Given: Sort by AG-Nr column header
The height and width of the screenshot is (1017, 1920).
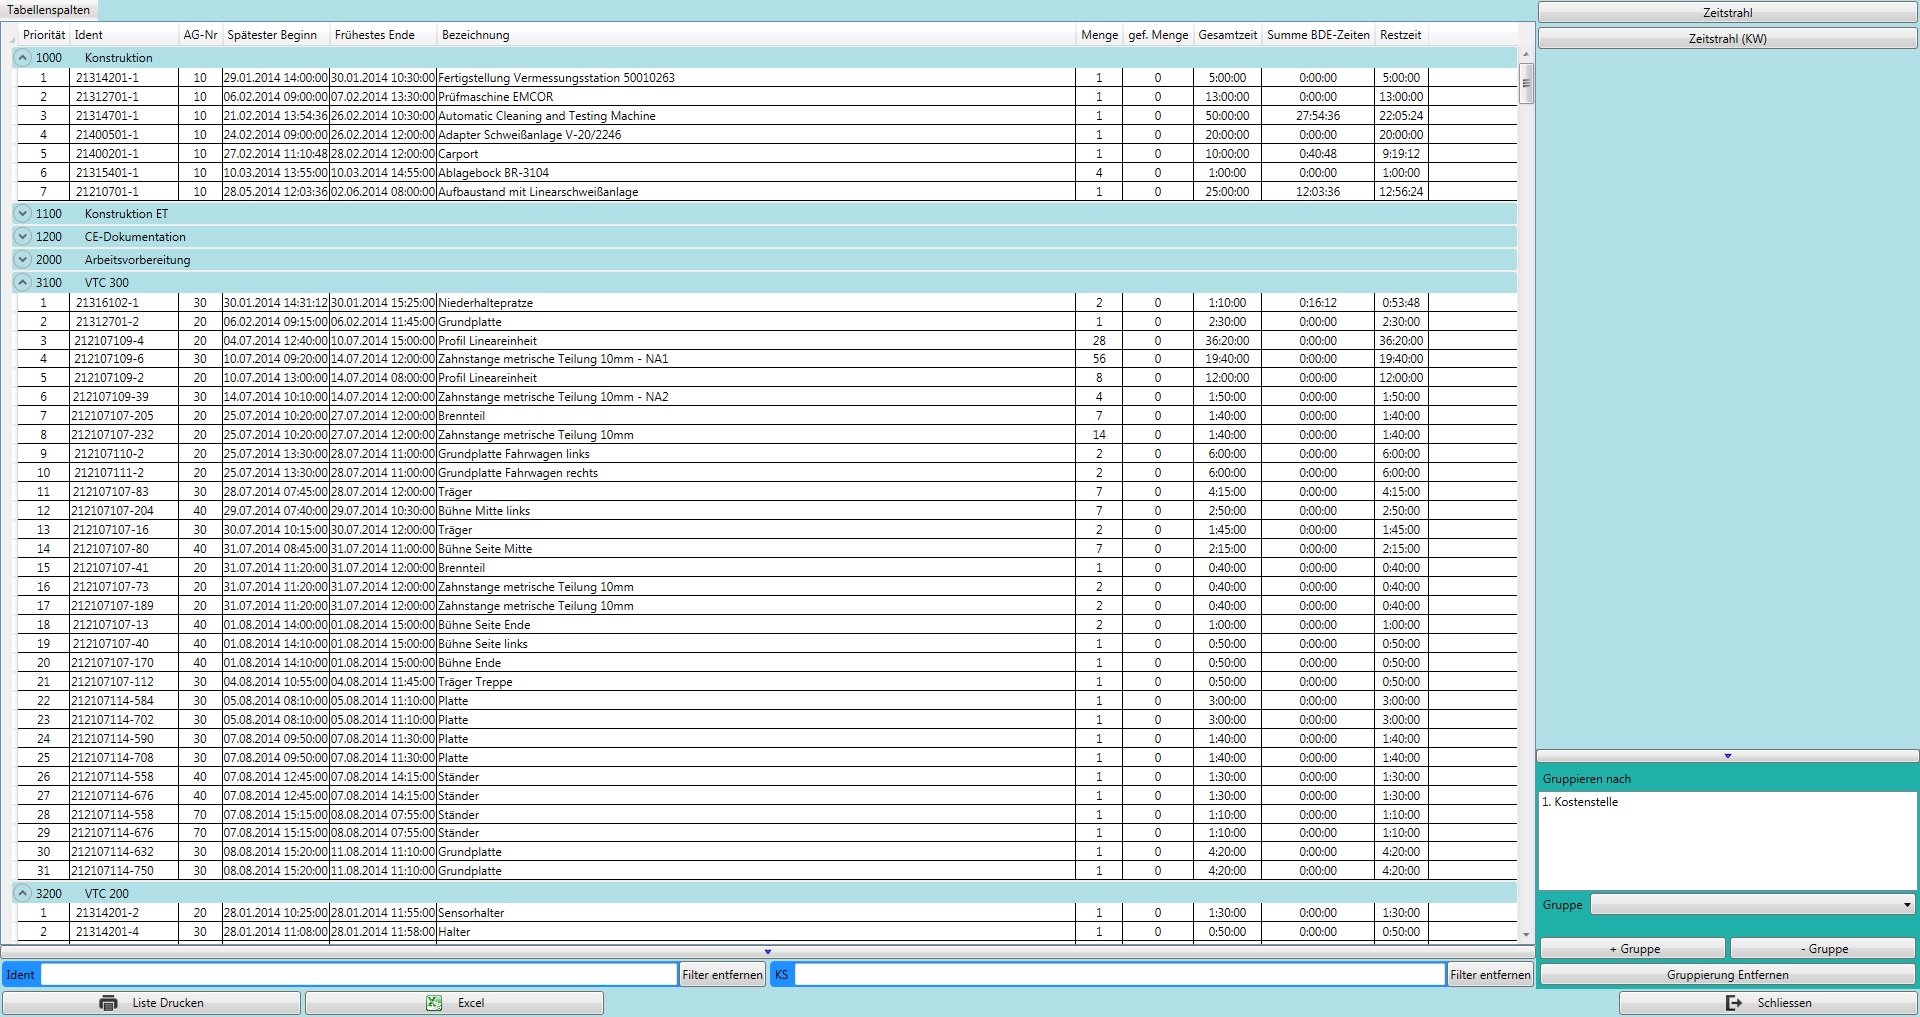Looking at the screenshot, I should click(200, 35).
